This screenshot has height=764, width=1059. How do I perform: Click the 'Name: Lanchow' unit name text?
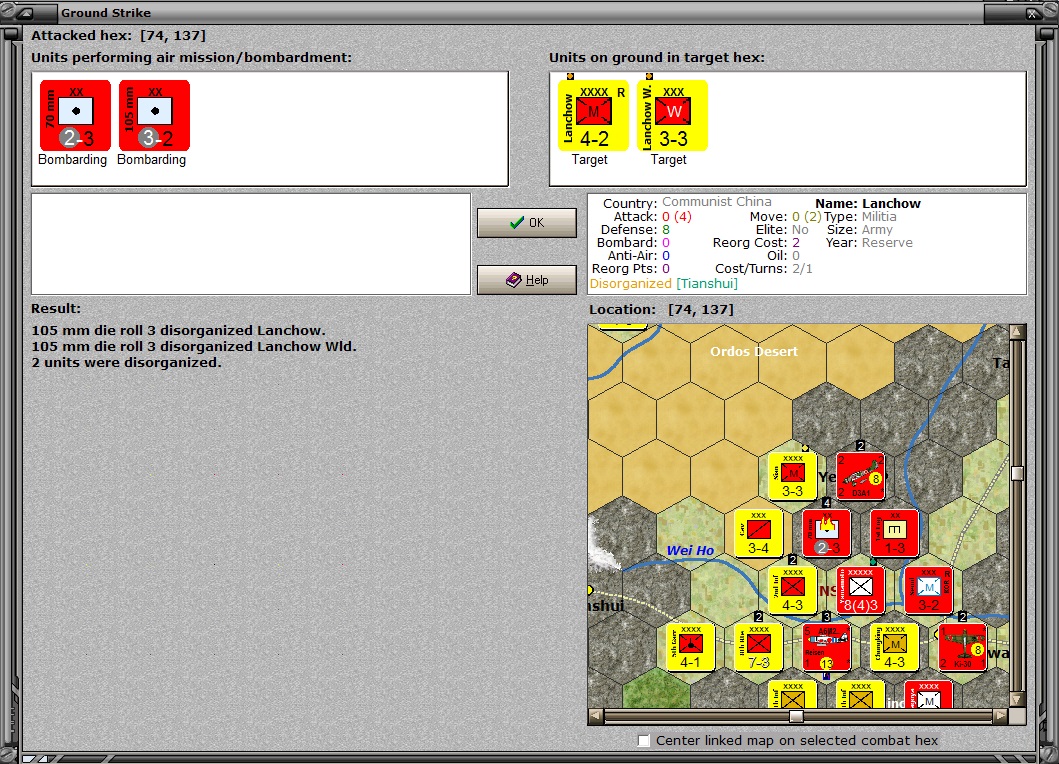867,203
